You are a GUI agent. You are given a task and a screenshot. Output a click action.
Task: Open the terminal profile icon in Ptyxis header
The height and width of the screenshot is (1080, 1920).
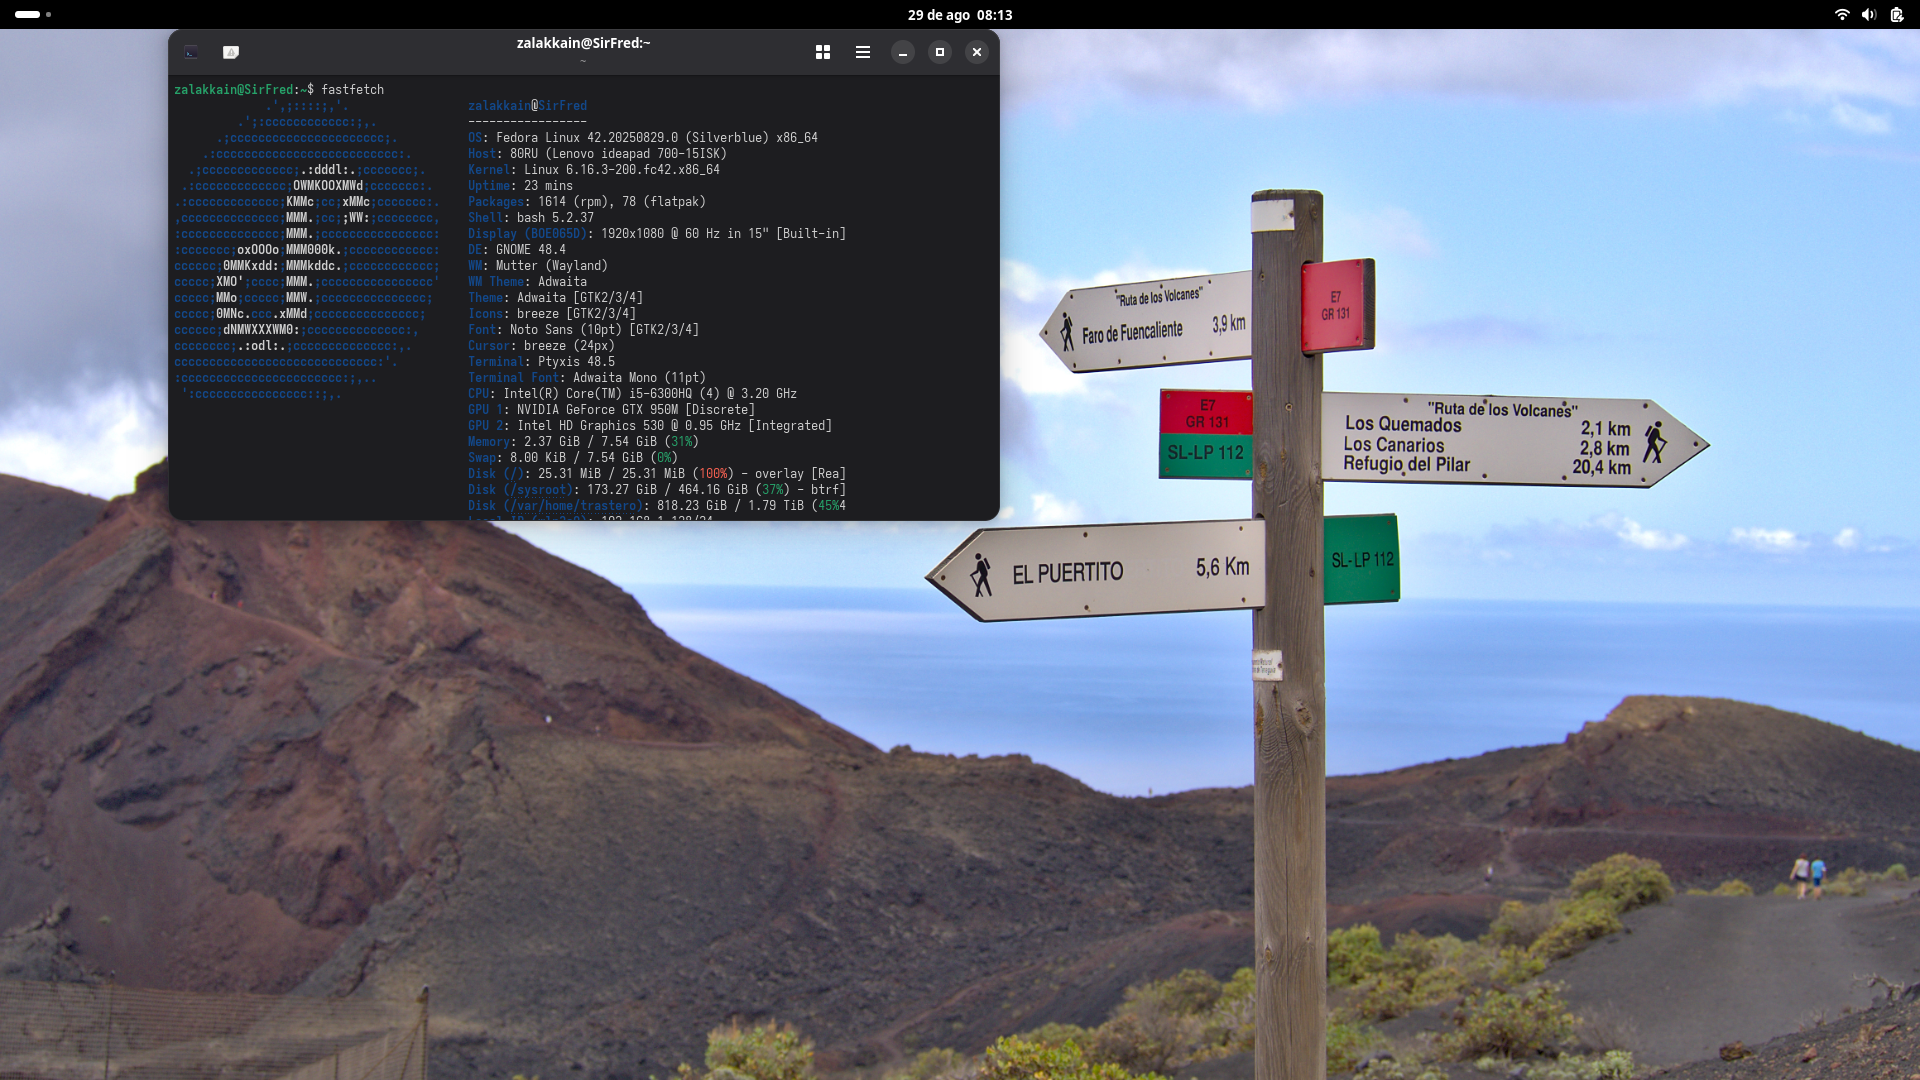pos(191,52)
